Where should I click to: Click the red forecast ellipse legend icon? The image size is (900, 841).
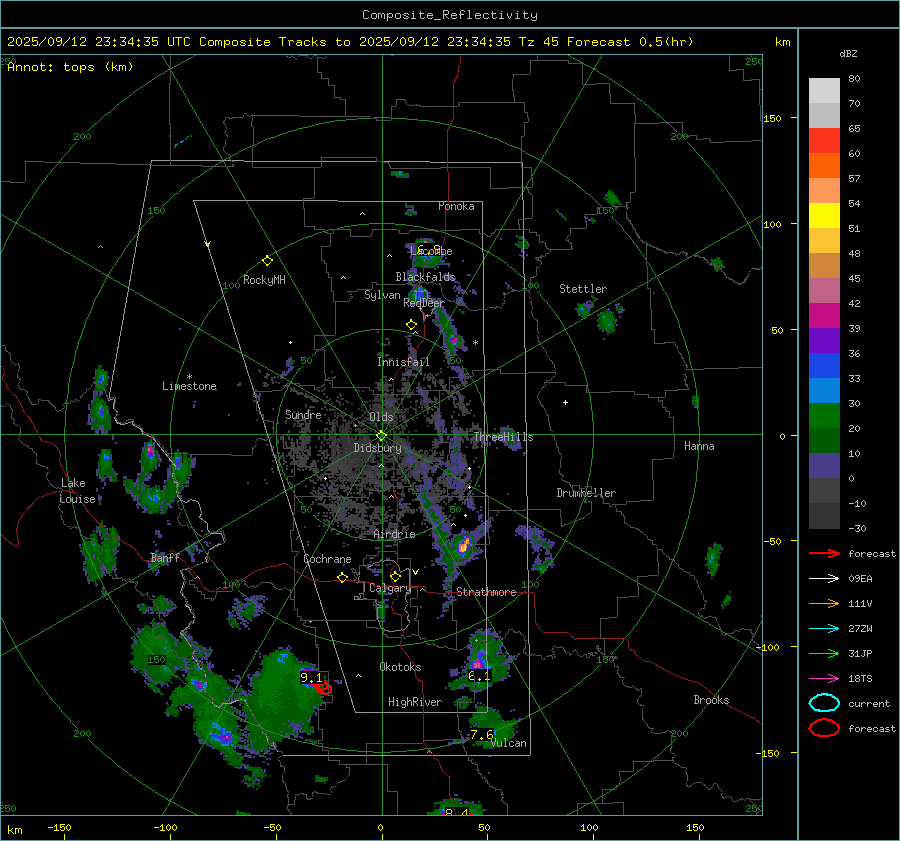point(824,728)
